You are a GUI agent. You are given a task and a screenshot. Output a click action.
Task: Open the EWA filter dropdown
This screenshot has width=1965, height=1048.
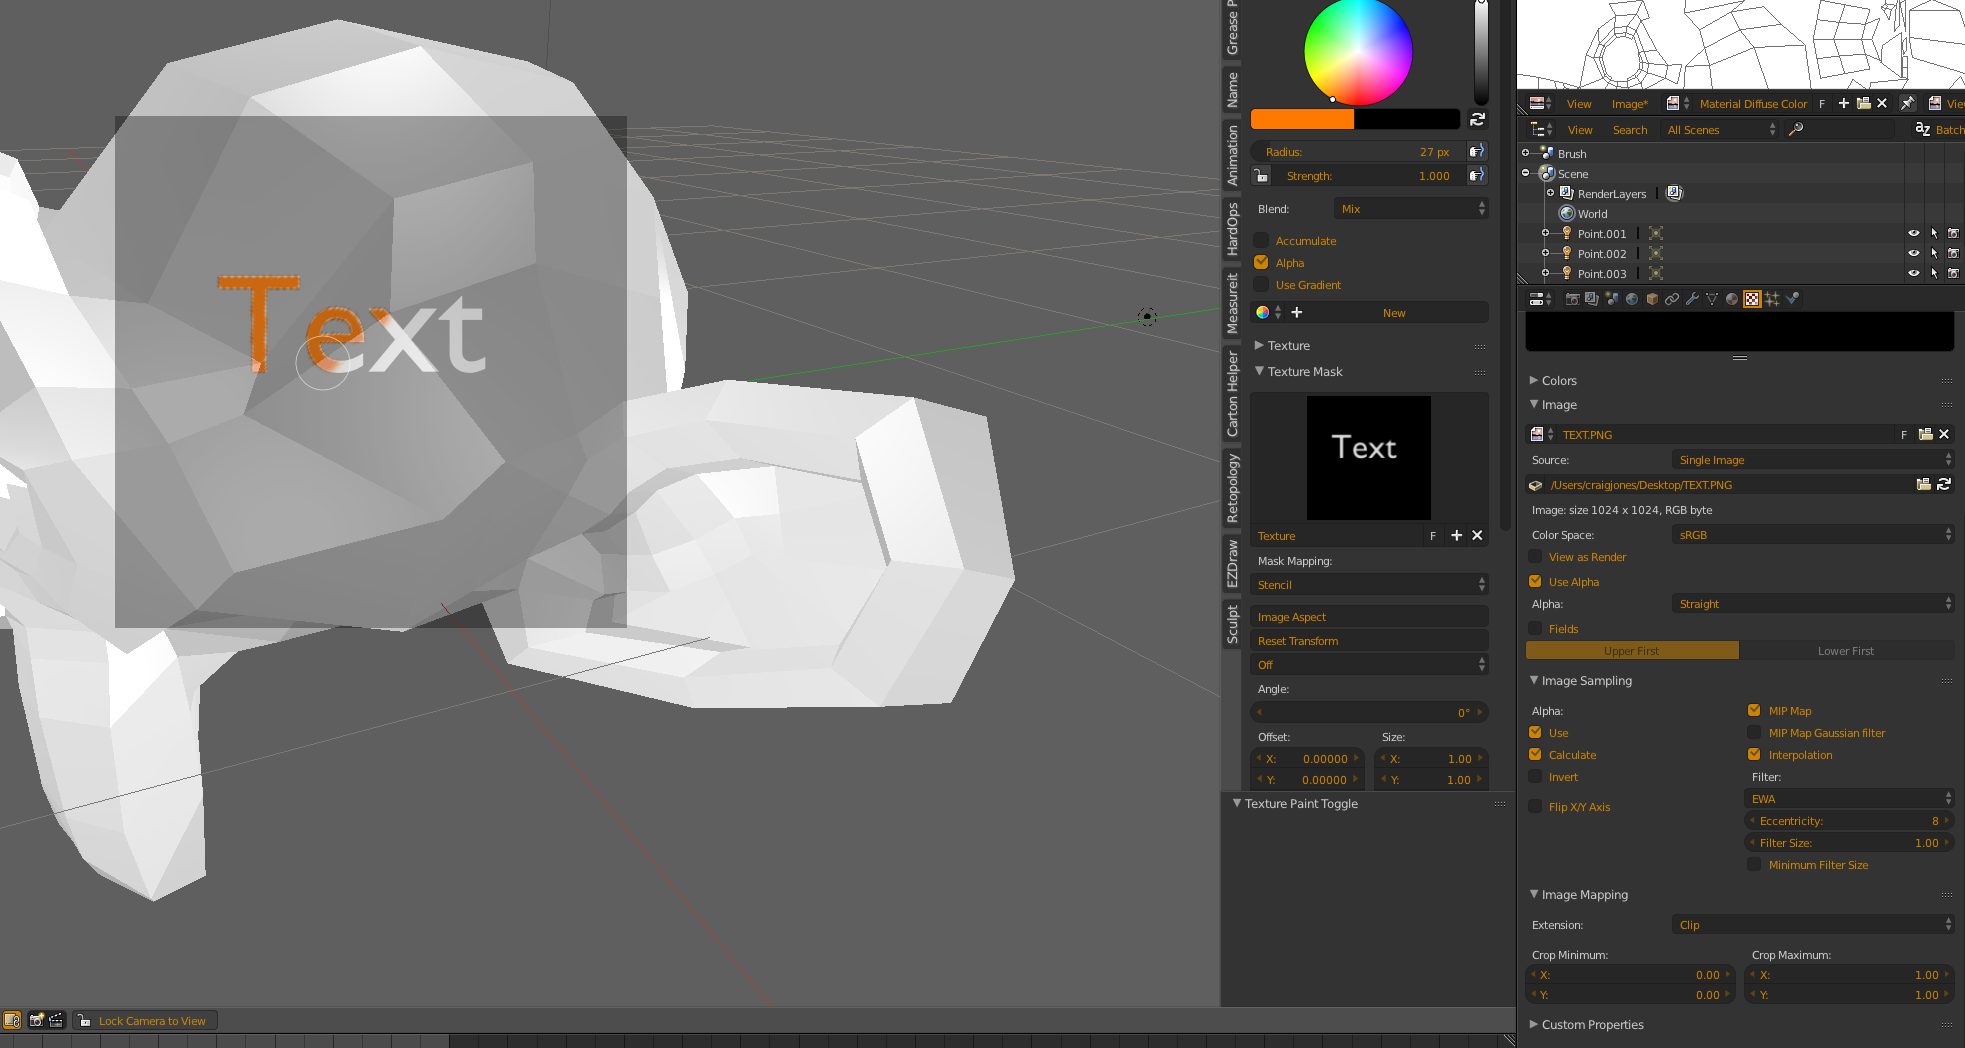pyautogui.click(x=1849, y=798)
